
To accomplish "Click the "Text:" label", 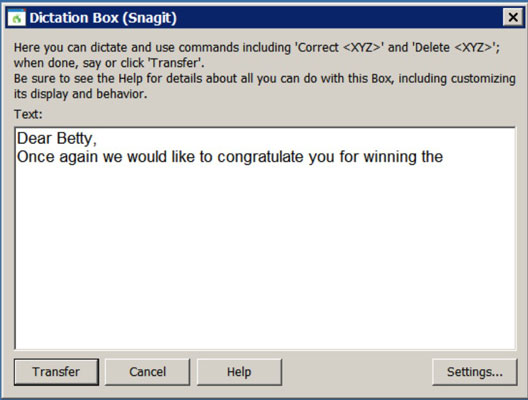I will tap(28, 114).
